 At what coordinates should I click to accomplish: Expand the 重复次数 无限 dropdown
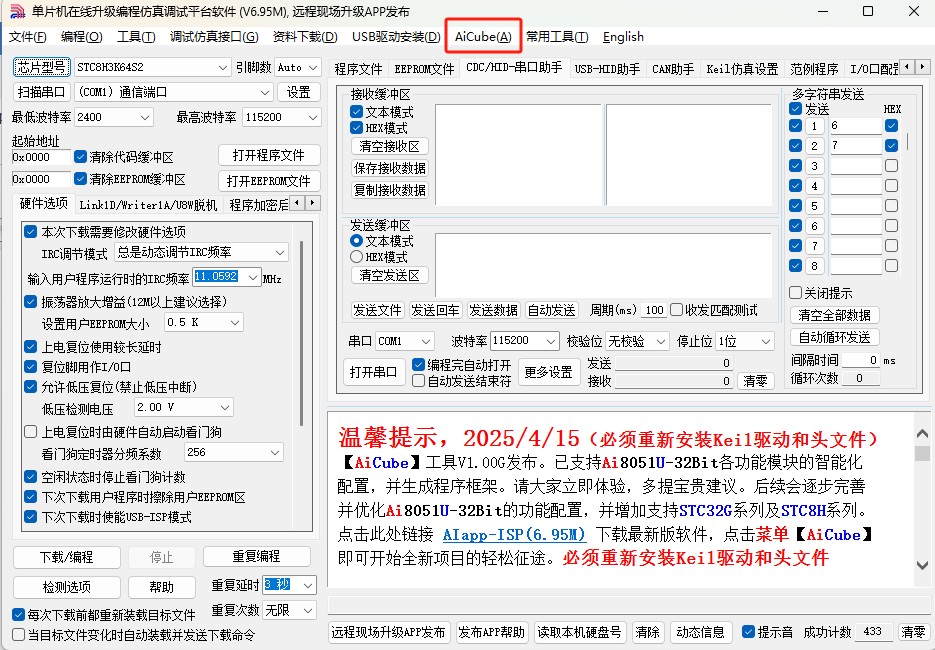308,610
